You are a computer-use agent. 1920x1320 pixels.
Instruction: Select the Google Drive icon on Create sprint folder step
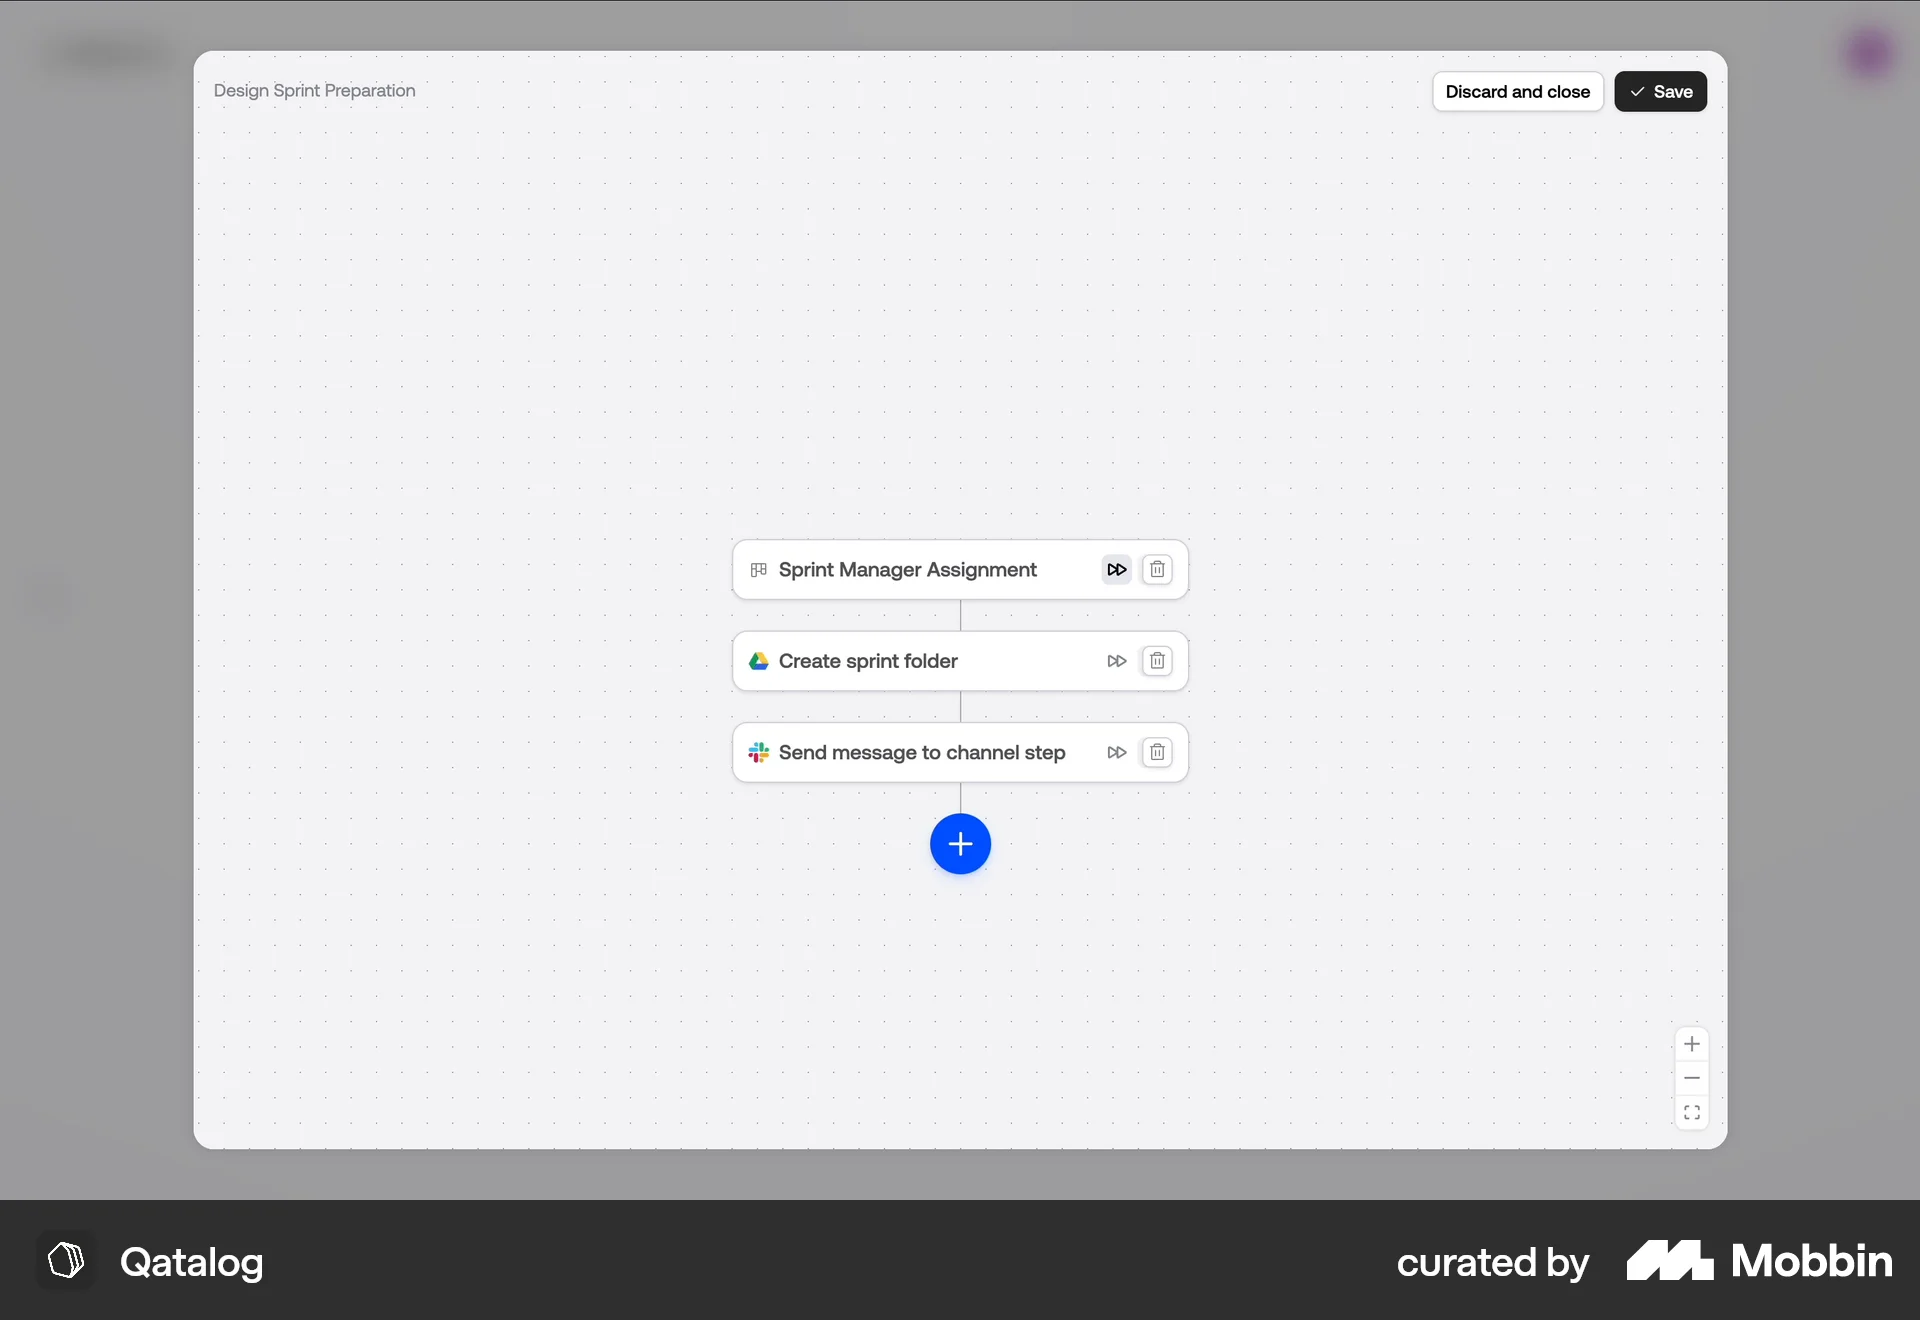pos(759,661)
